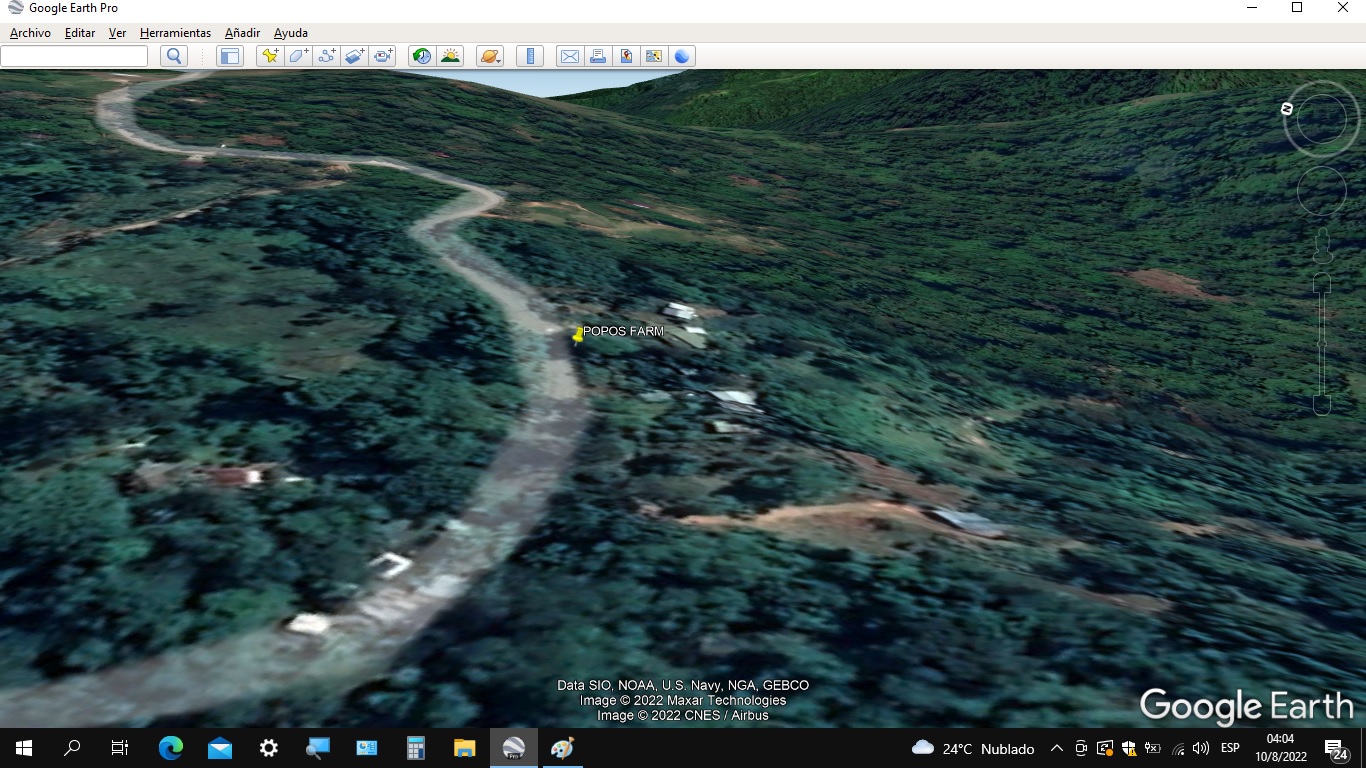
Task: Click the Print toolbar button
Action: point(598,56)
